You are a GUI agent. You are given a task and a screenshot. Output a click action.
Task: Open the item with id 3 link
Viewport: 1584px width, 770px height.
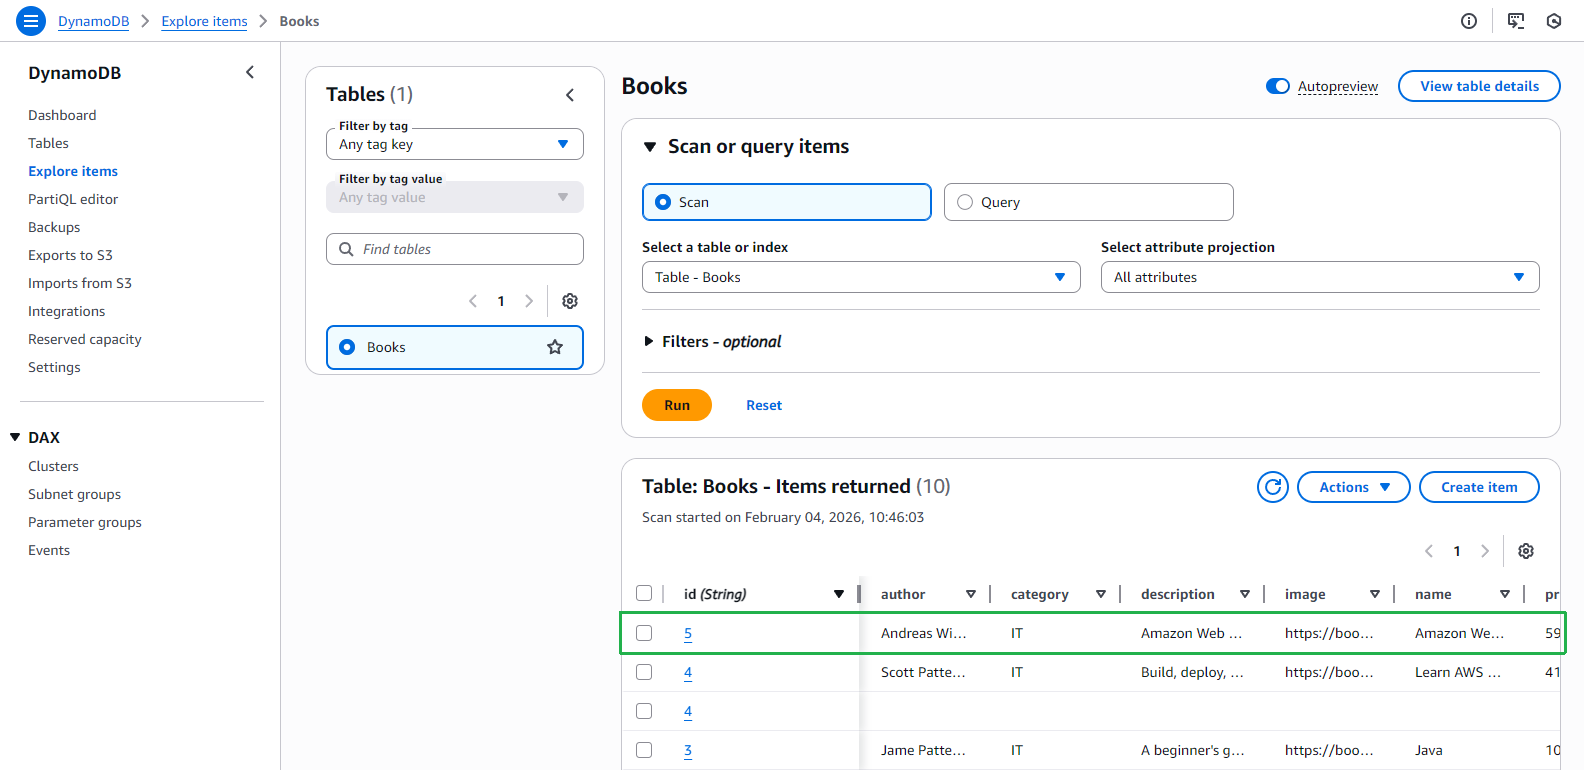[x=688, y=750]
